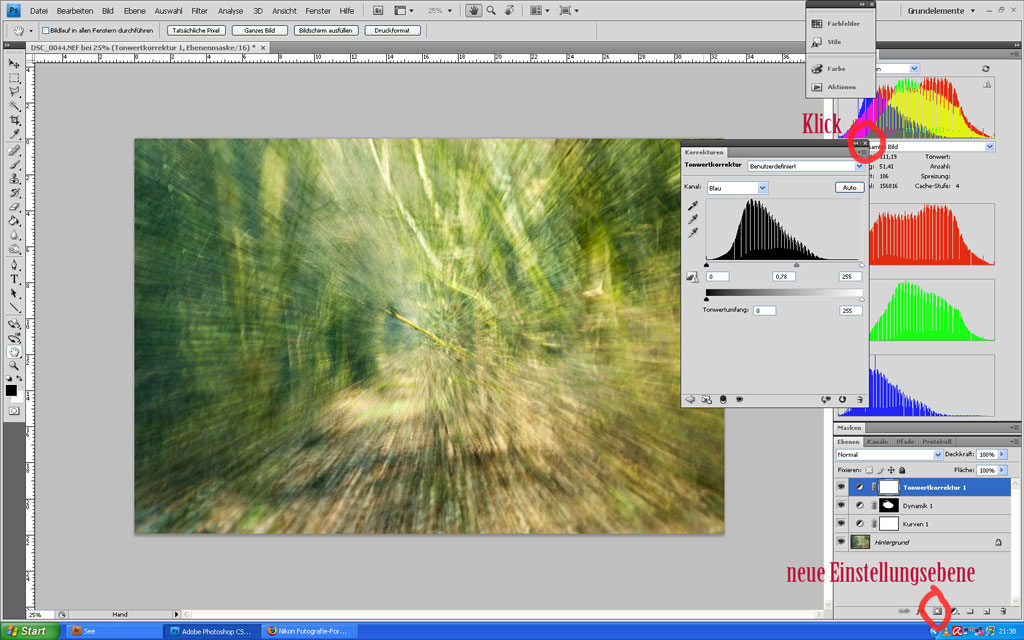Select the Lasso tool

14,92
